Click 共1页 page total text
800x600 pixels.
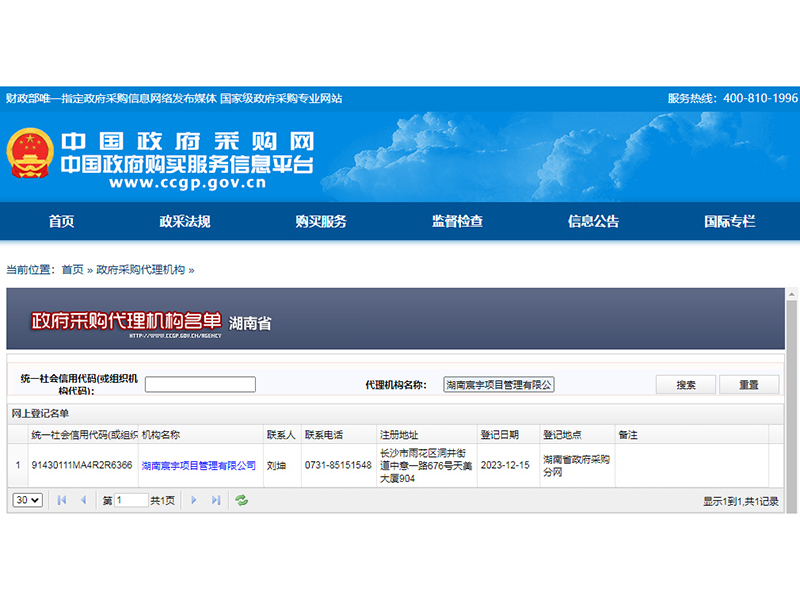pos(162,501)
